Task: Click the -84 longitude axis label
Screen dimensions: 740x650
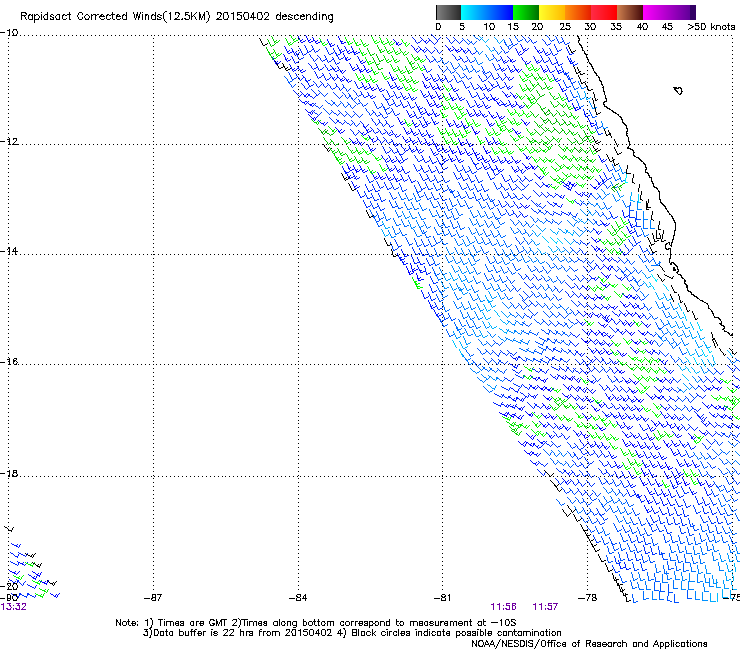Action: coord(298,598)
